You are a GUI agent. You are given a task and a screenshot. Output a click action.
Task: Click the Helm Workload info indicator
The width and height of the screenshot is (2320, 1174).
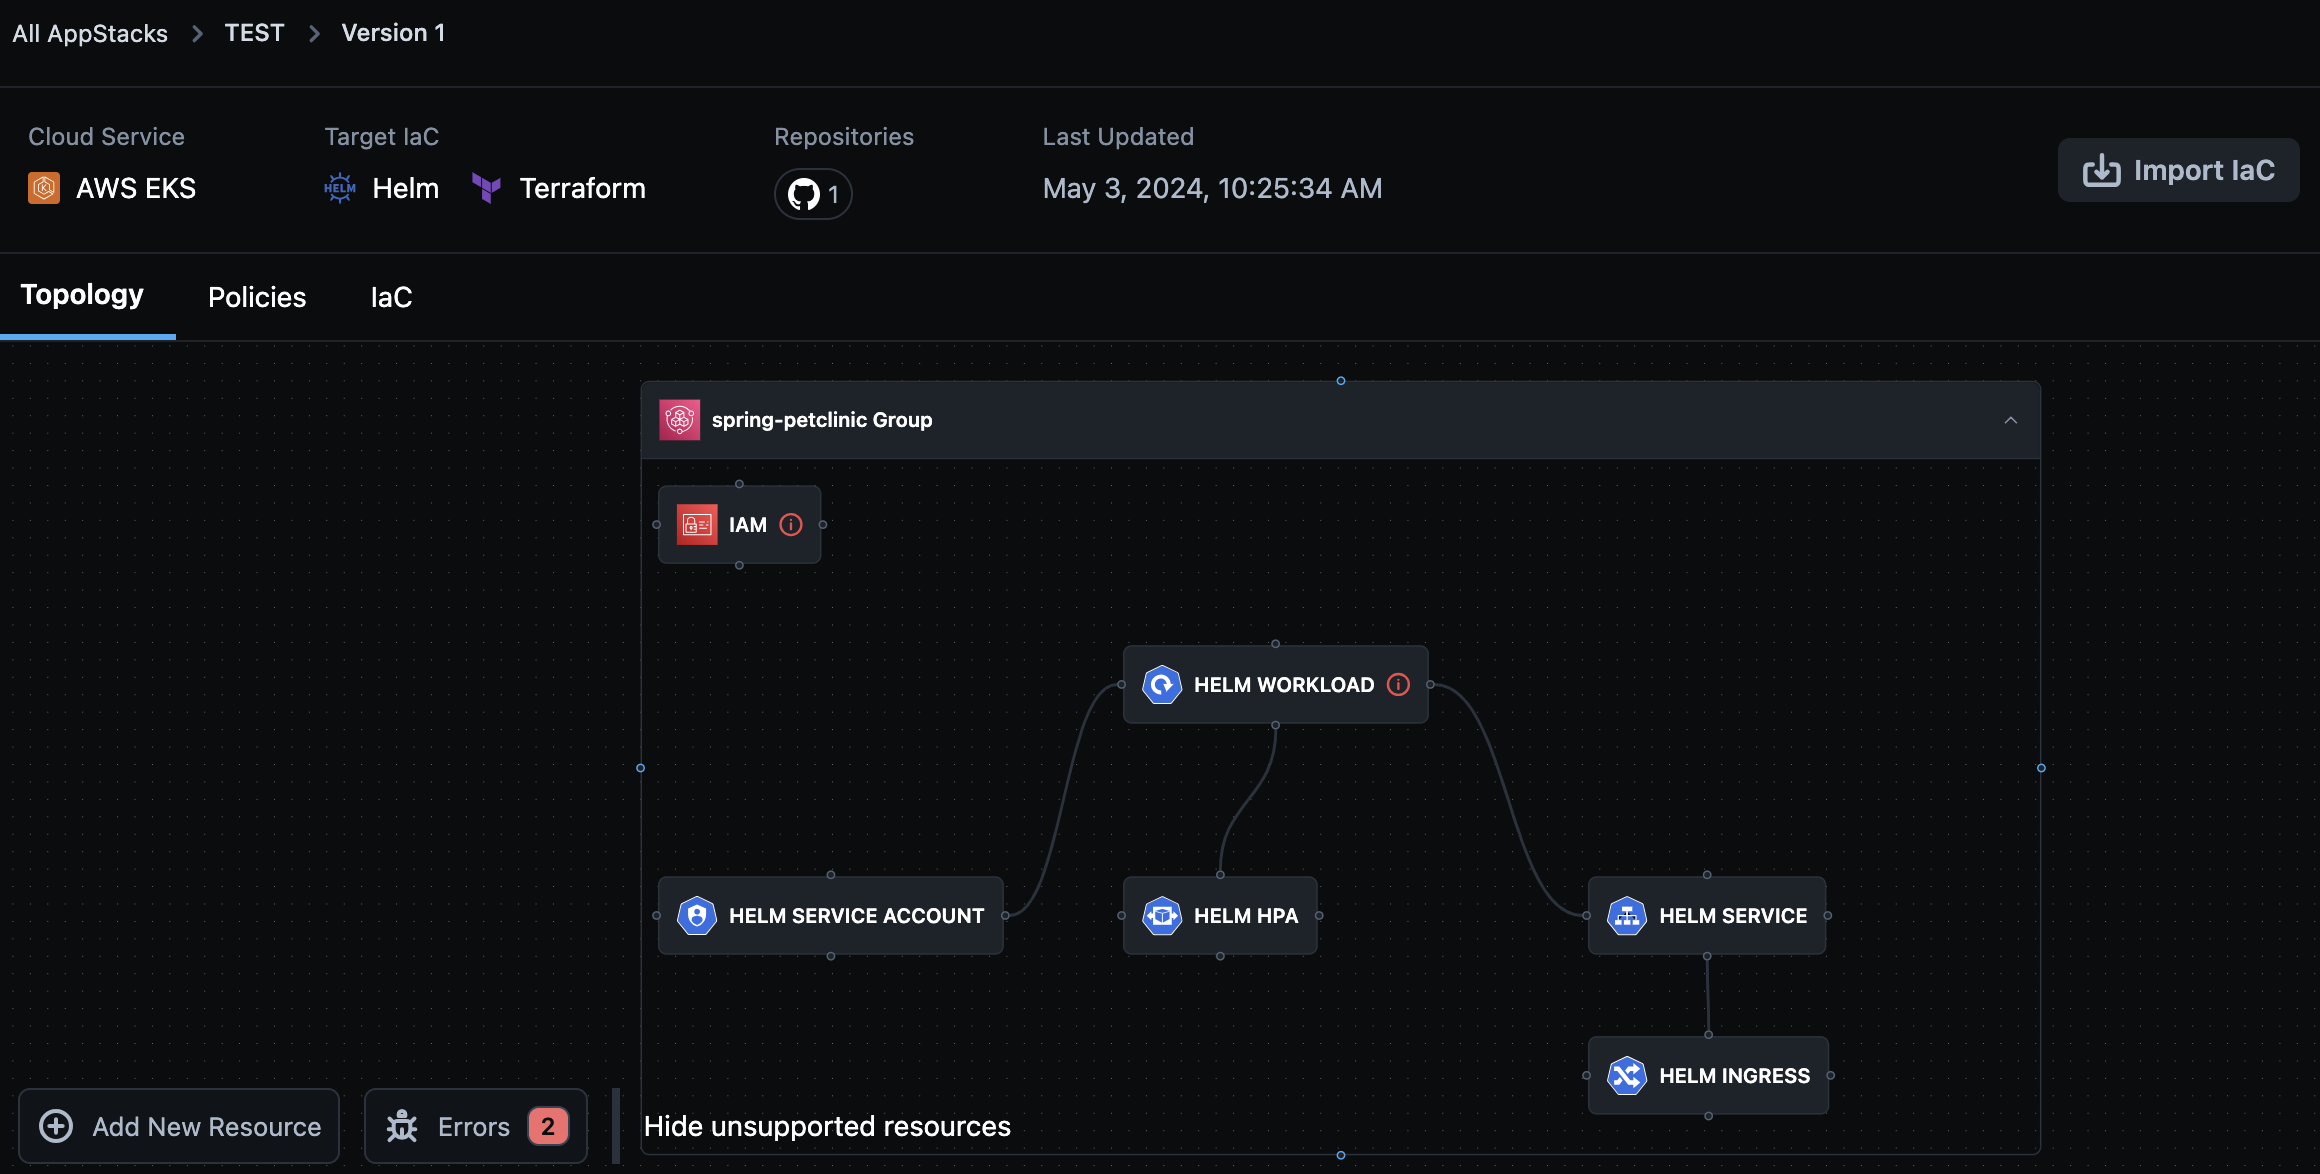(1398, 684)
